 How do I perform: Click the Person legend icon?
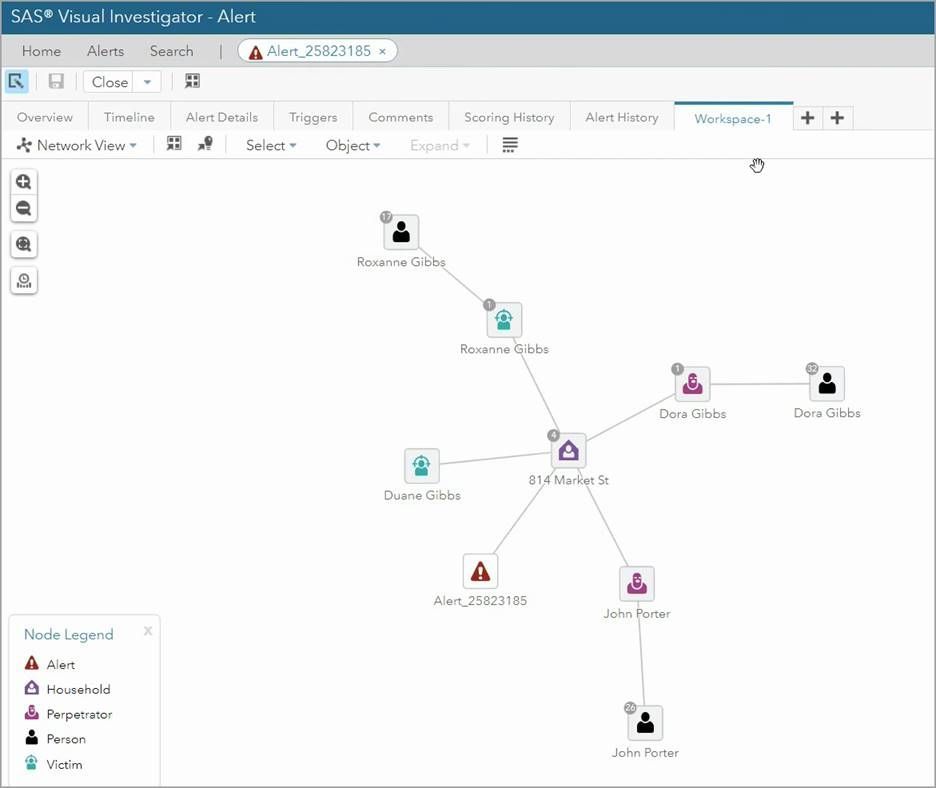point(32,738)
